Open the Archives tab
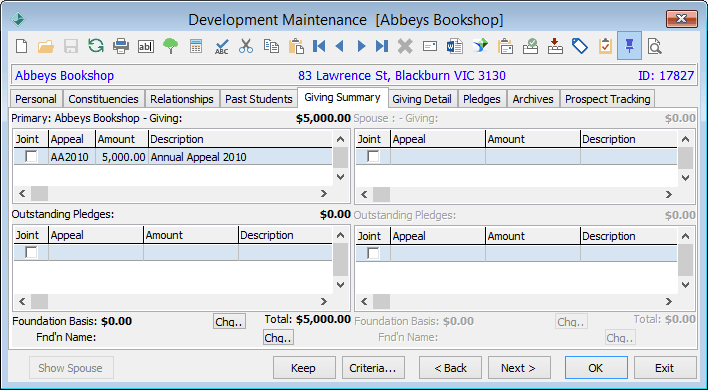The width and height of the screenshot is (708, 390). click(533, 99)
